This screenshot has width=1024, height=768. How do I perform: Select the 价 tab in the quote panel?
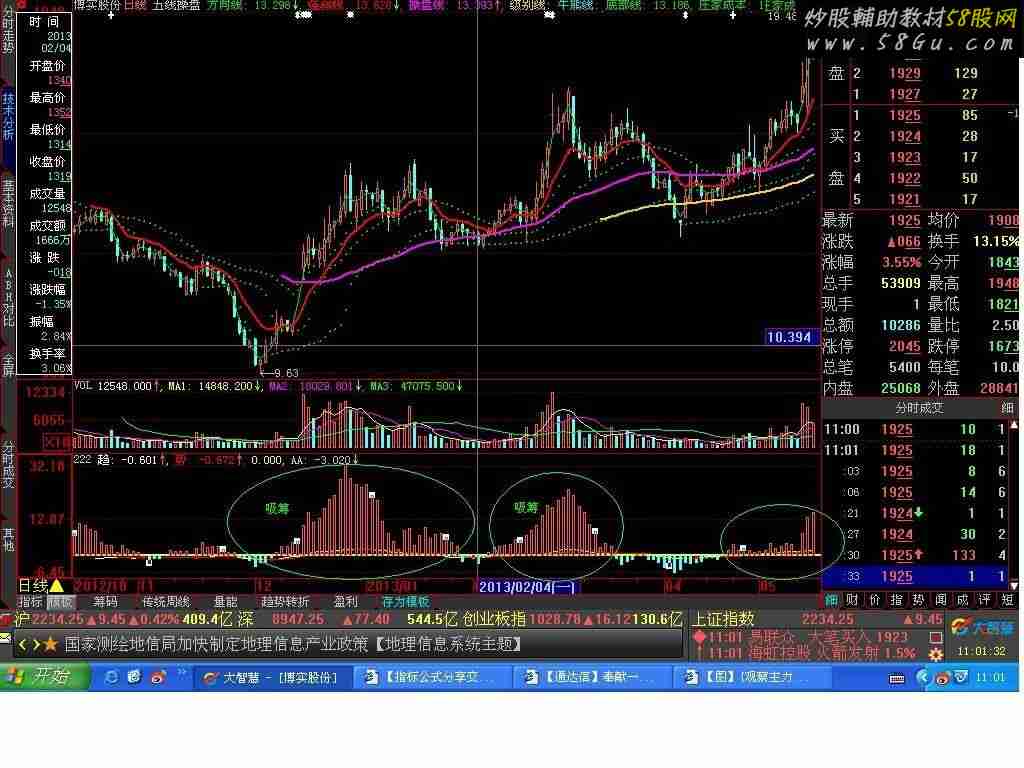tap(874, 600)
